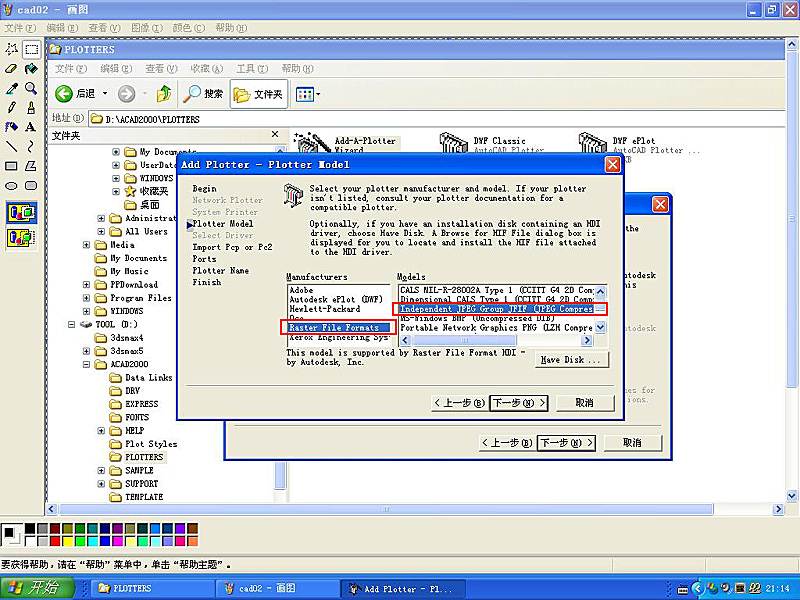The height and width of the screenshot is (600, 800).
Task: Select the Ellipse tool in Paint
Action: [x=12, y=186]
